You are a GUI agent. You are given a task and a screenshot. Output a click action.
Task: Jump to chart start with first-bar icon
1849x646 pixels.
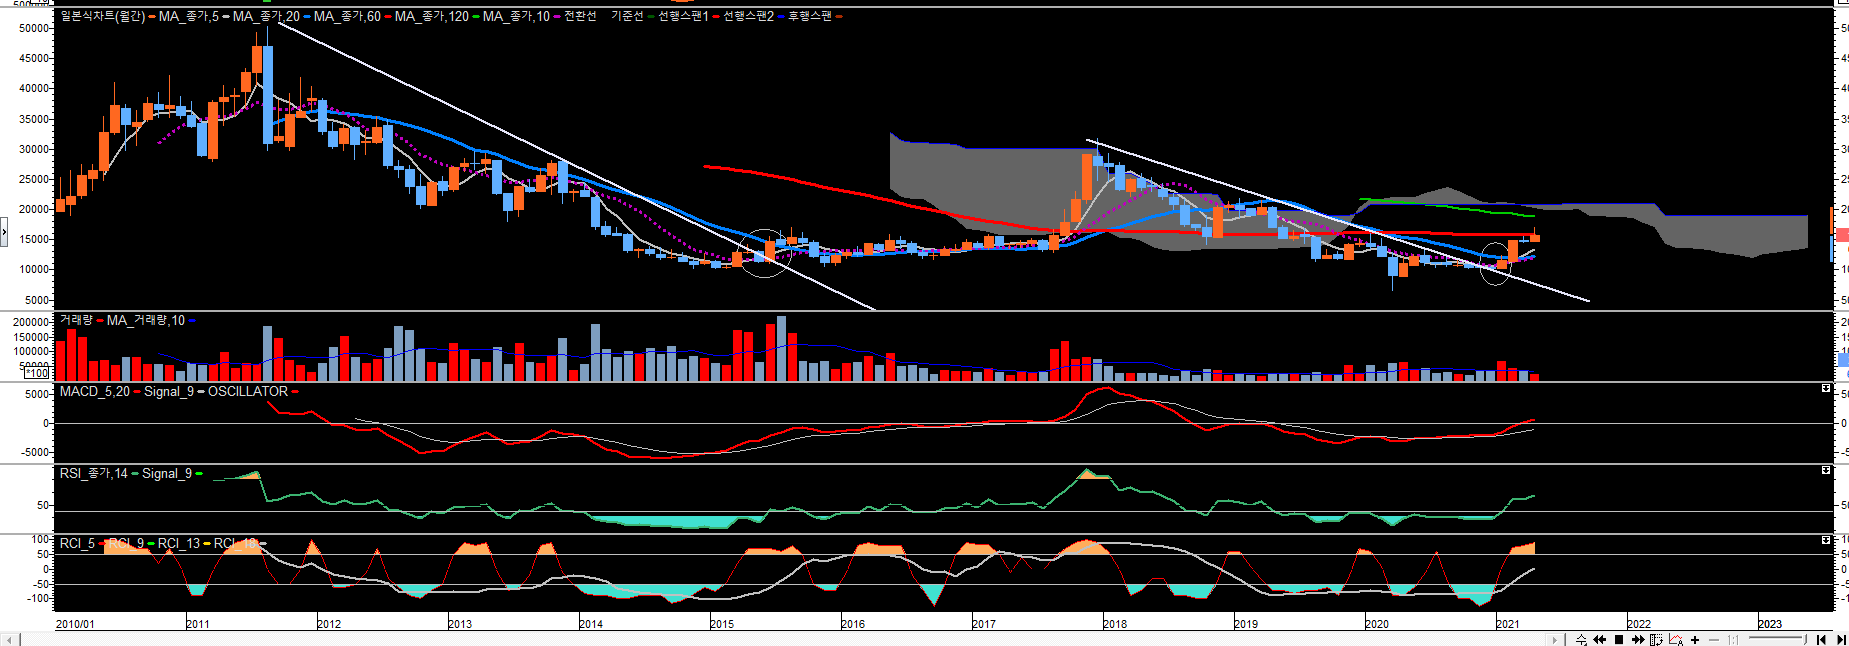[1821, 640]
